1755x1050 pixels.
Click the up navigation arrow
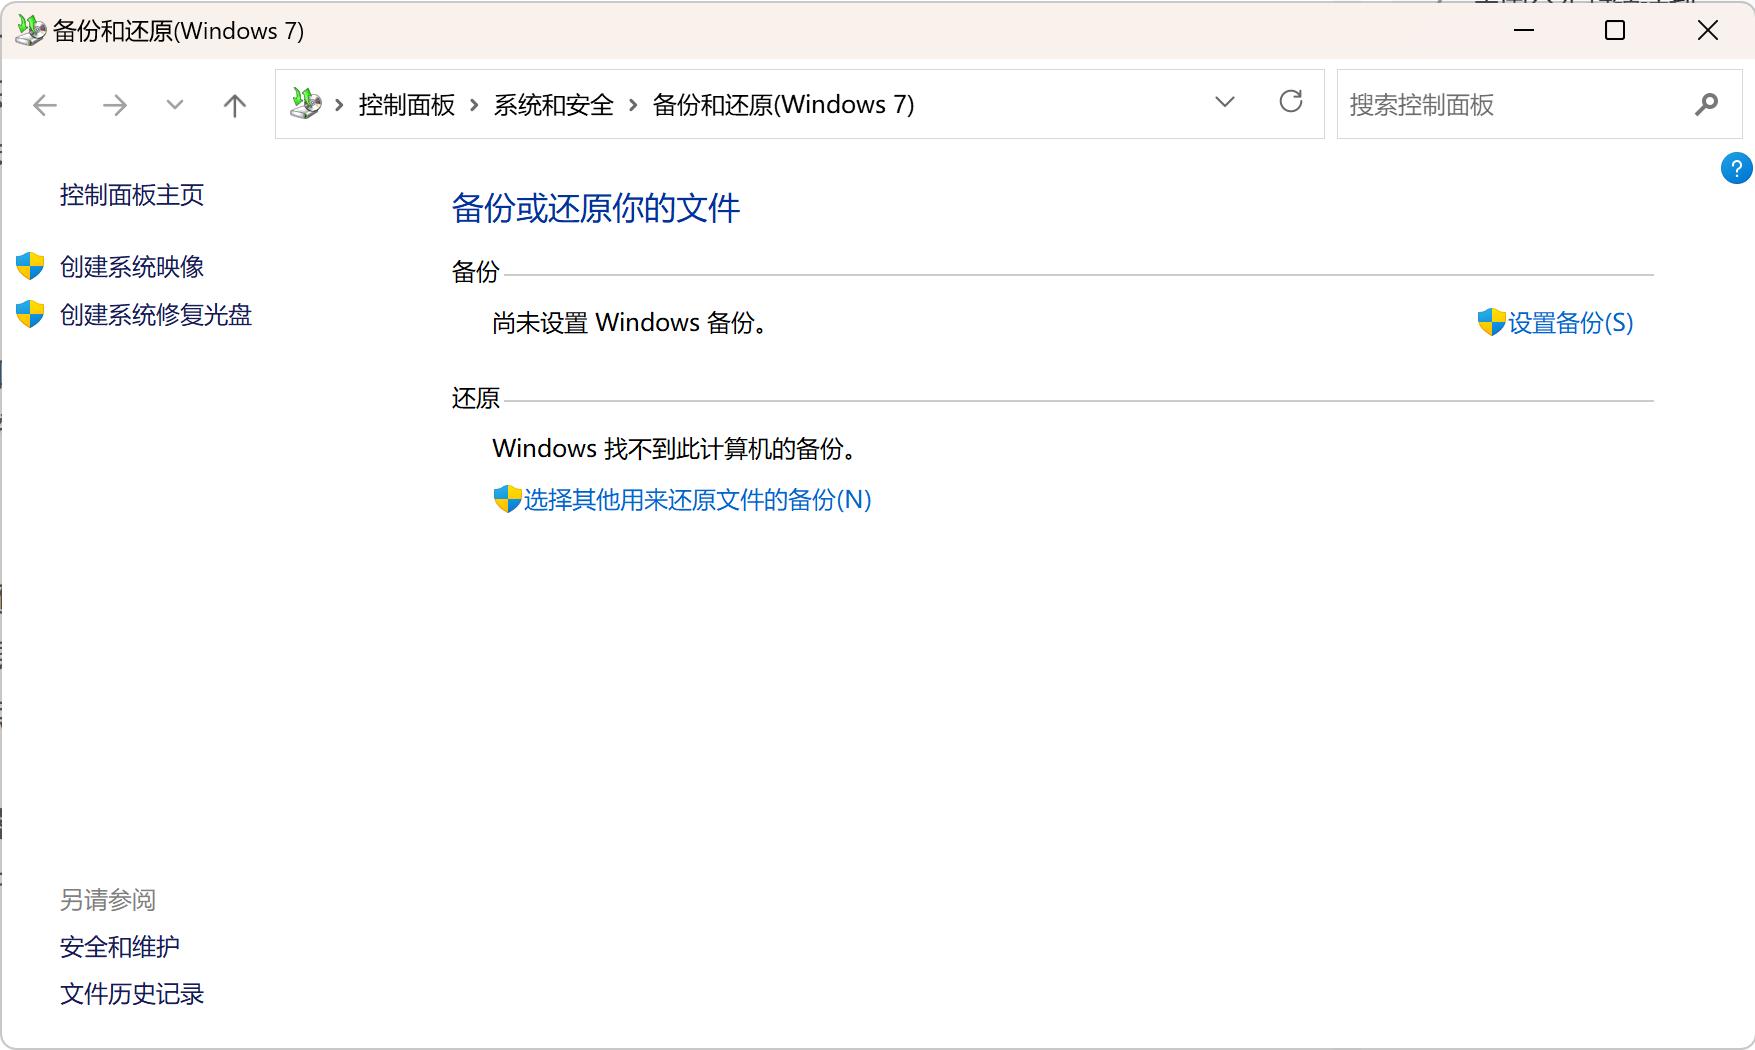pyautogui.click(x=234, y=104)
